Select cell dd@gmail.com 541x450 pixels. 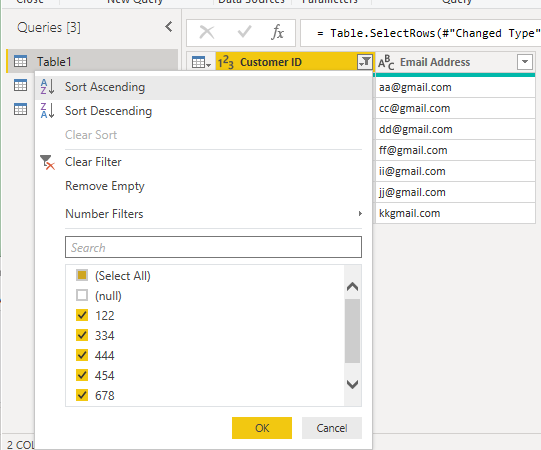[x=455, y=129]
